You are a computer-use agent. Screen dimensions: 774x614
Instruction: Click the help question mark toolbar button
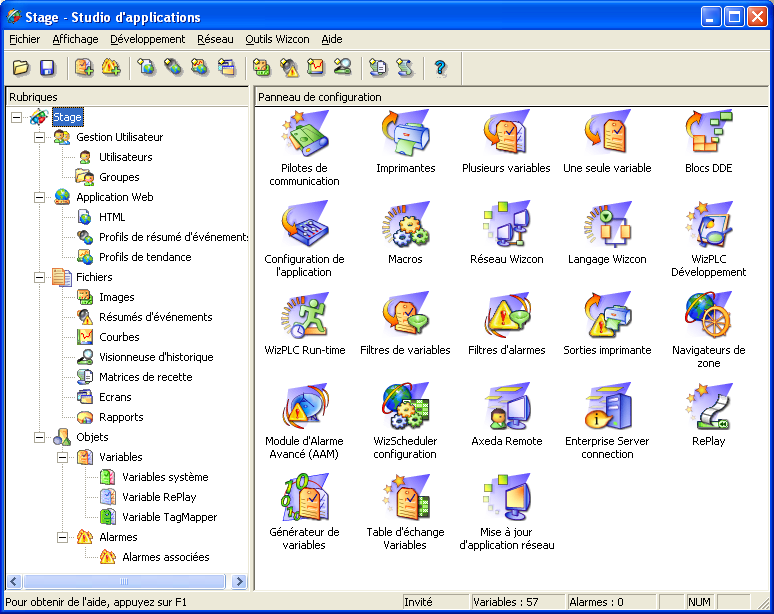coord(440,68)
